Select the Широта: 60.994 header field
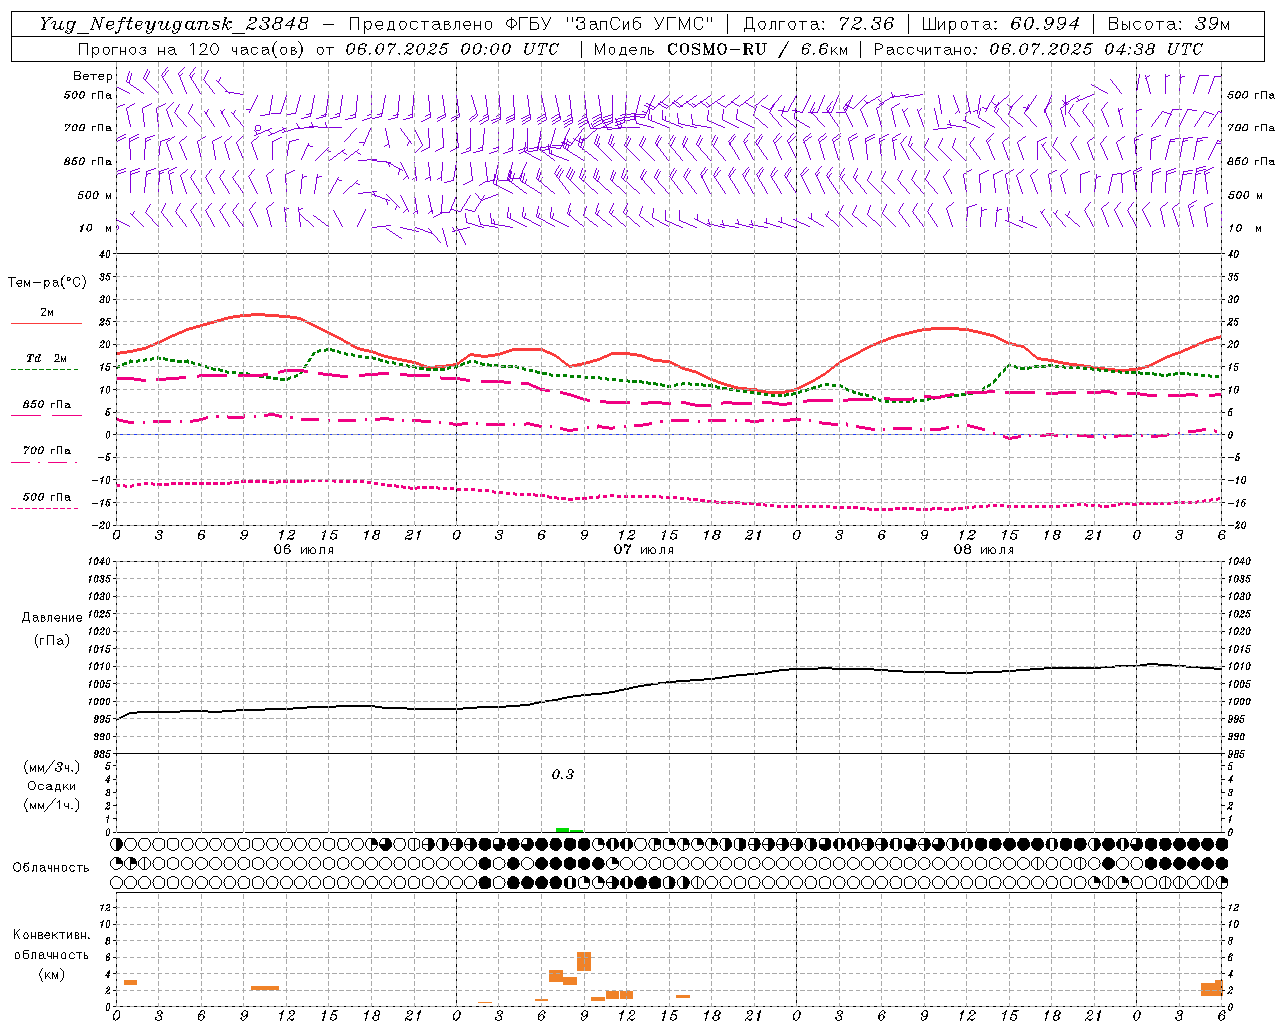Viewport: 1280px width, 1024px height. [1000, 24]
